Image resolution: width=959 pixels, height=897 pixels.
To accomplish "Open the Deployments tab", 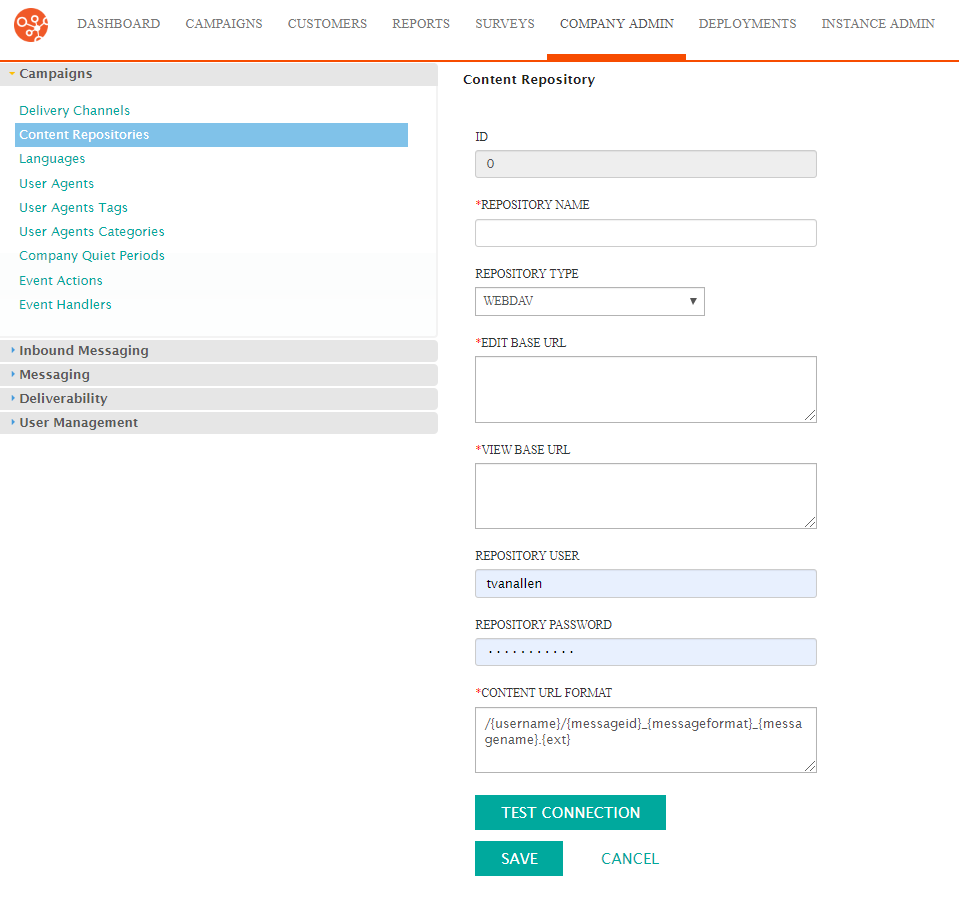I will point(747,24).
